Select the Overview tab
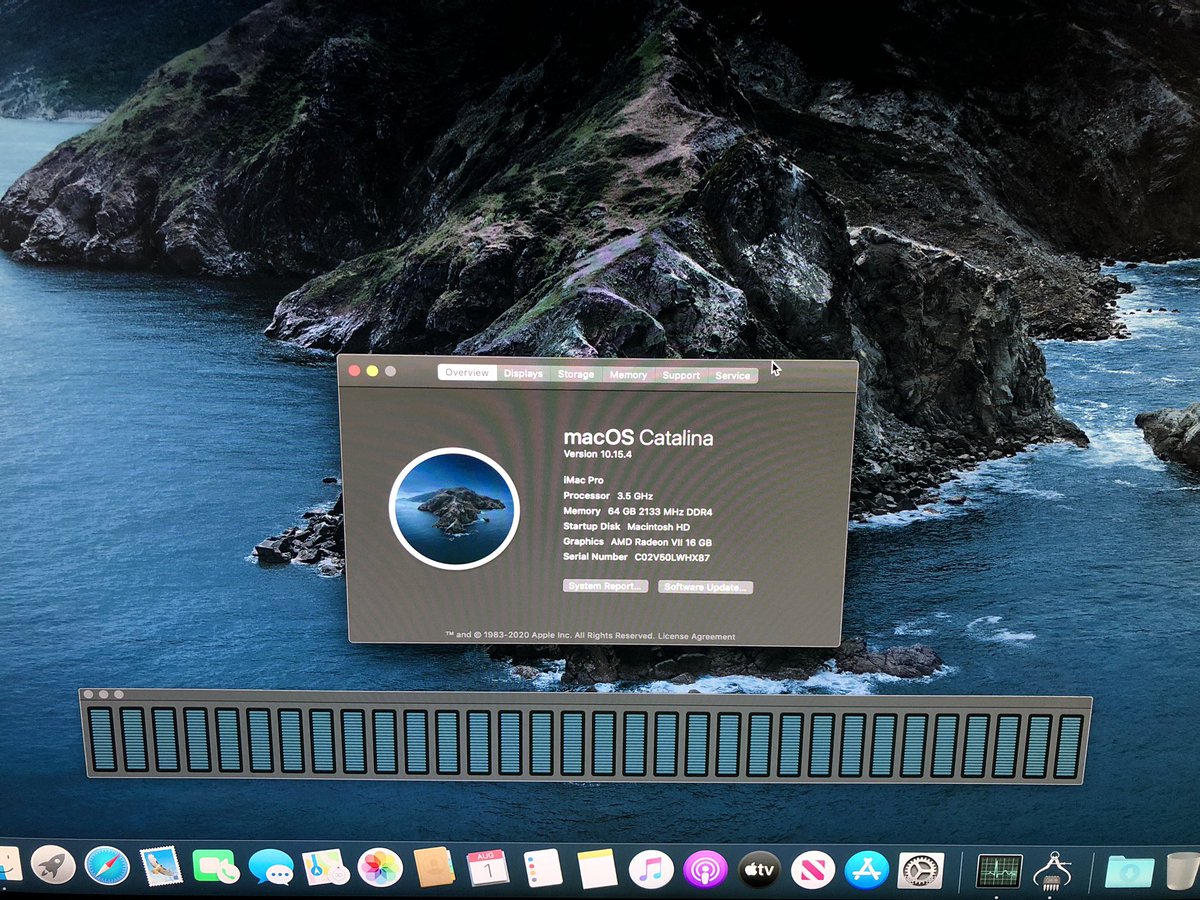This screenshot has width=1200, height=900. point(467,372)
